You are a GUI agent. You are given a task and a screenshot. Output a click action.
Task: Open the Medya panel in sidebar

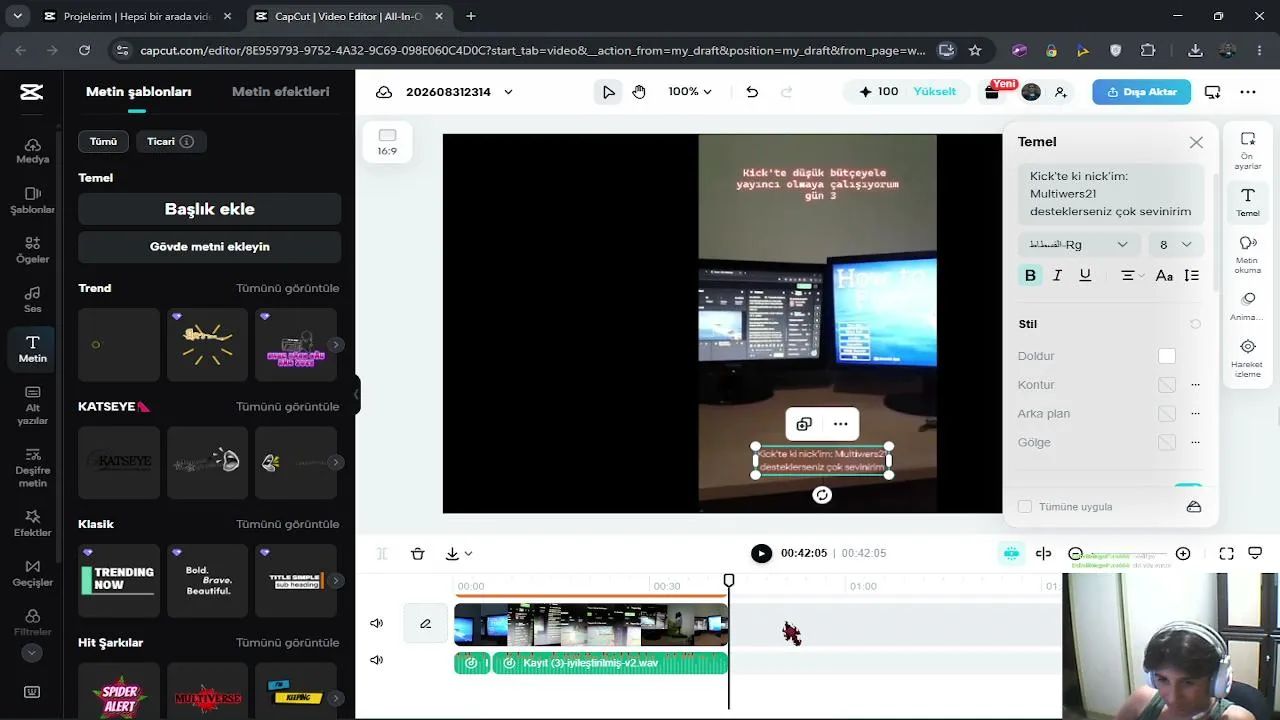[x=32, y=151]
